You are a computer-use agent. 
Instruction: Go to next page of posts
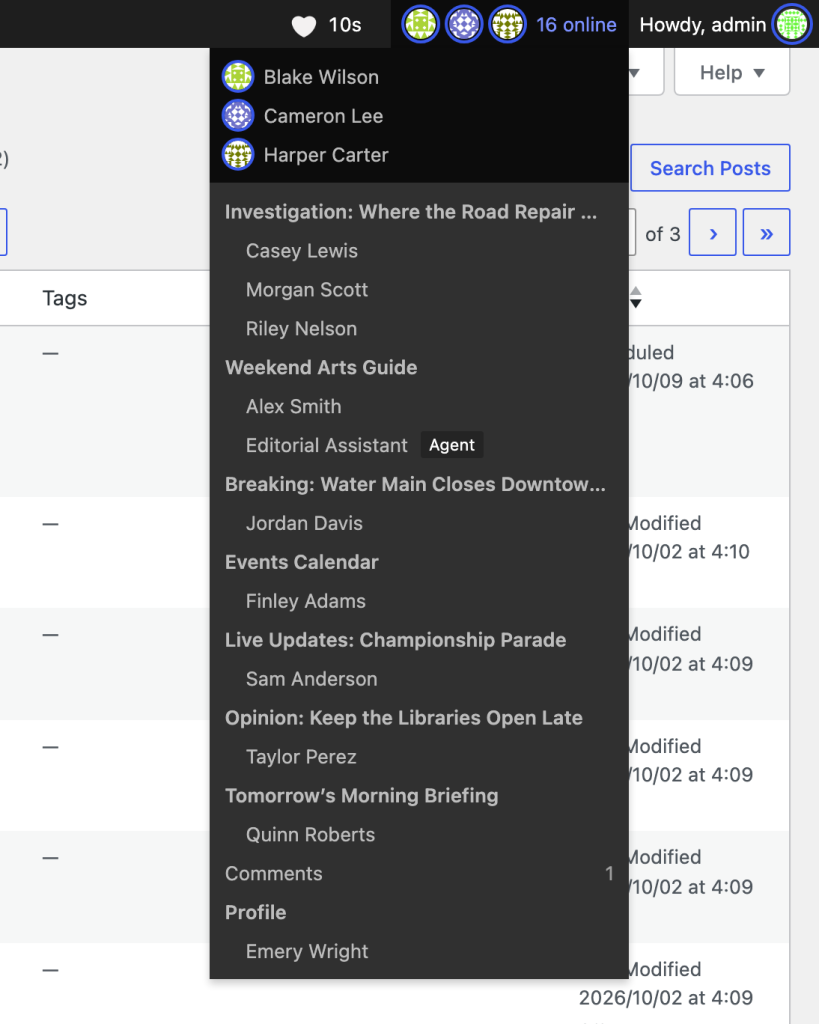tap(713, 232)
